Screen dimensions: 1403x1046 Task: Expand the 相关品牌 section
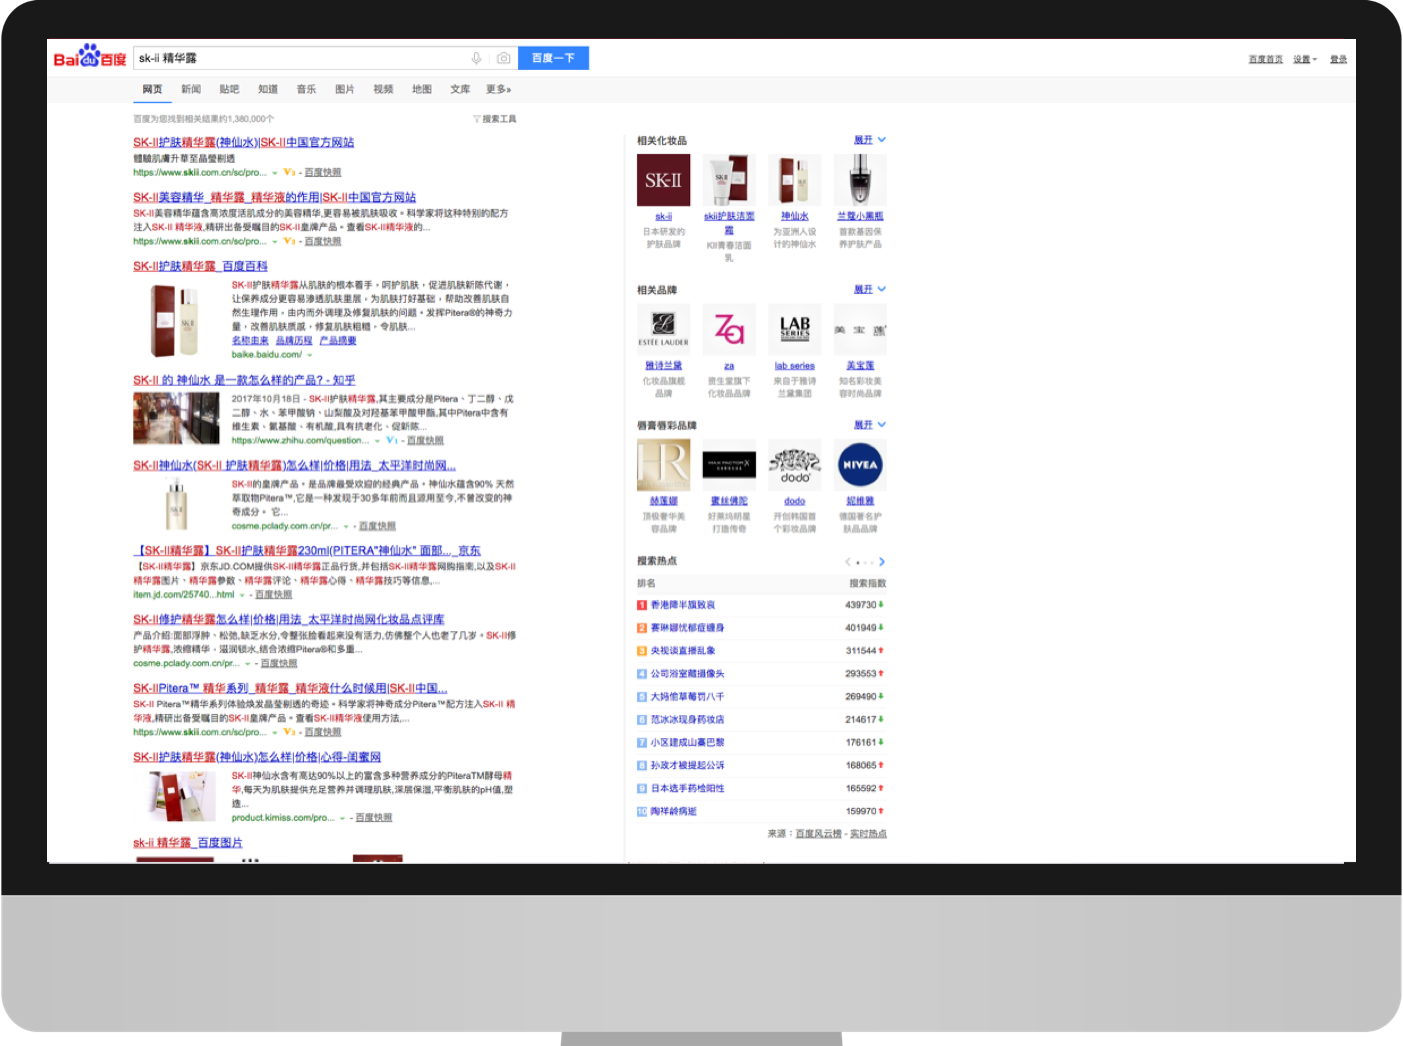(x=870, y=289)
